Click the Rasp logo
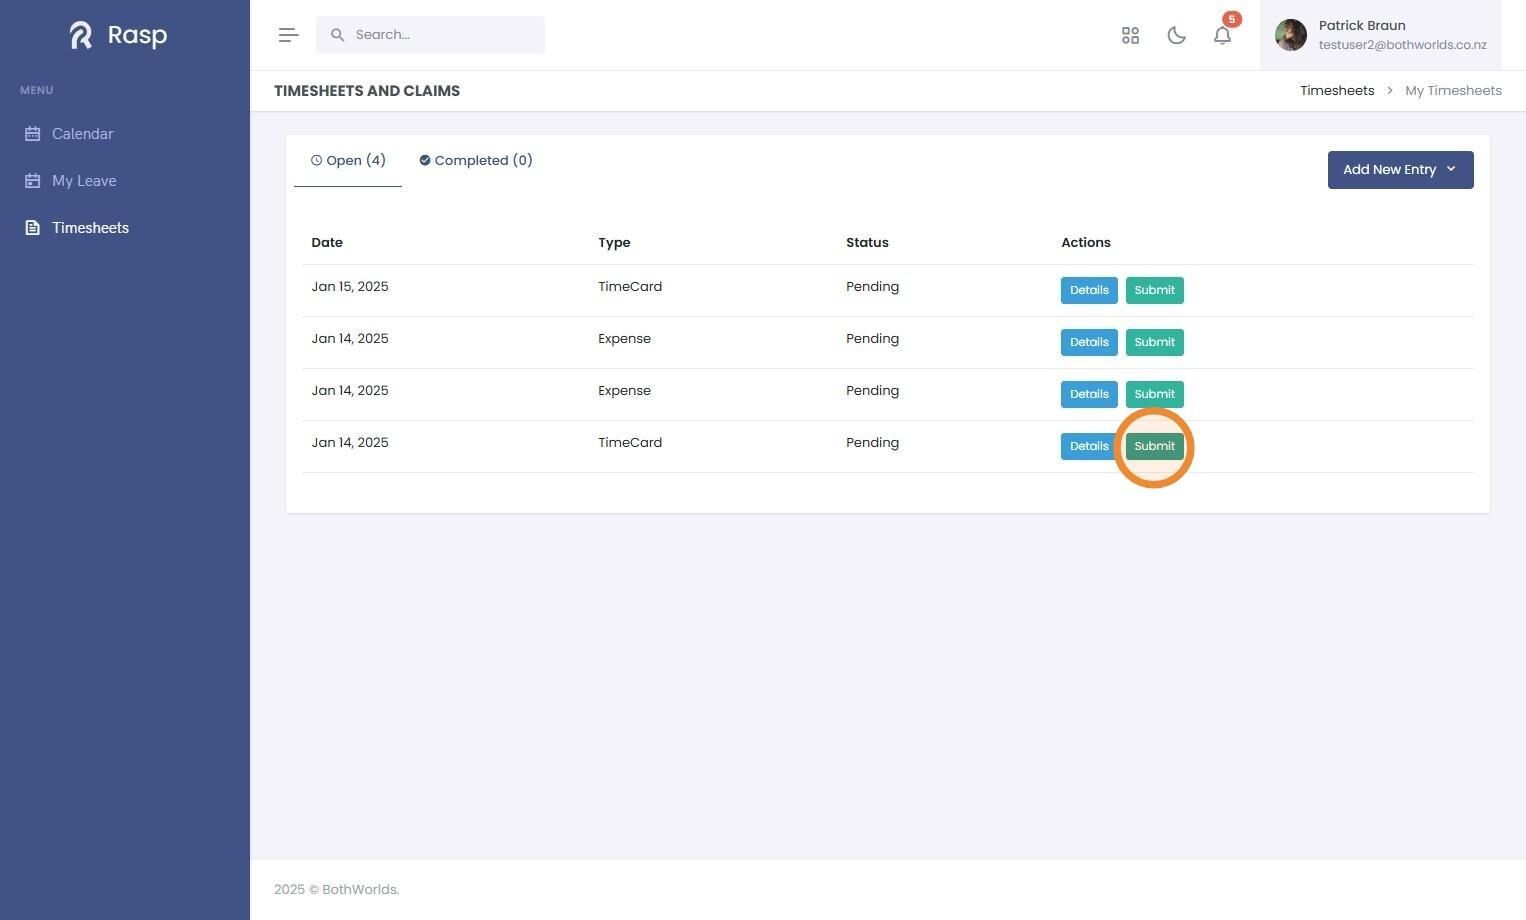Screen dimensions: 1526x920 coord(118,35)
